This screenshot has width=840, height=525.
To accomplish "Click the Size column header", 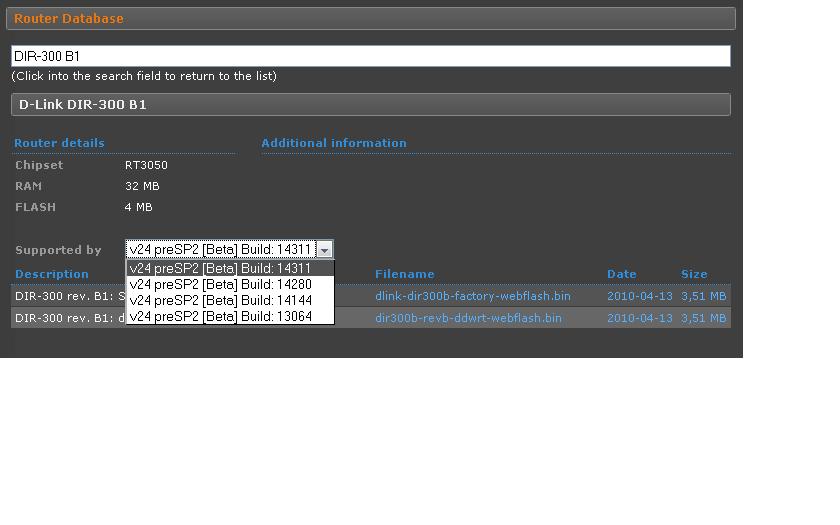I will tap(694, 274).
